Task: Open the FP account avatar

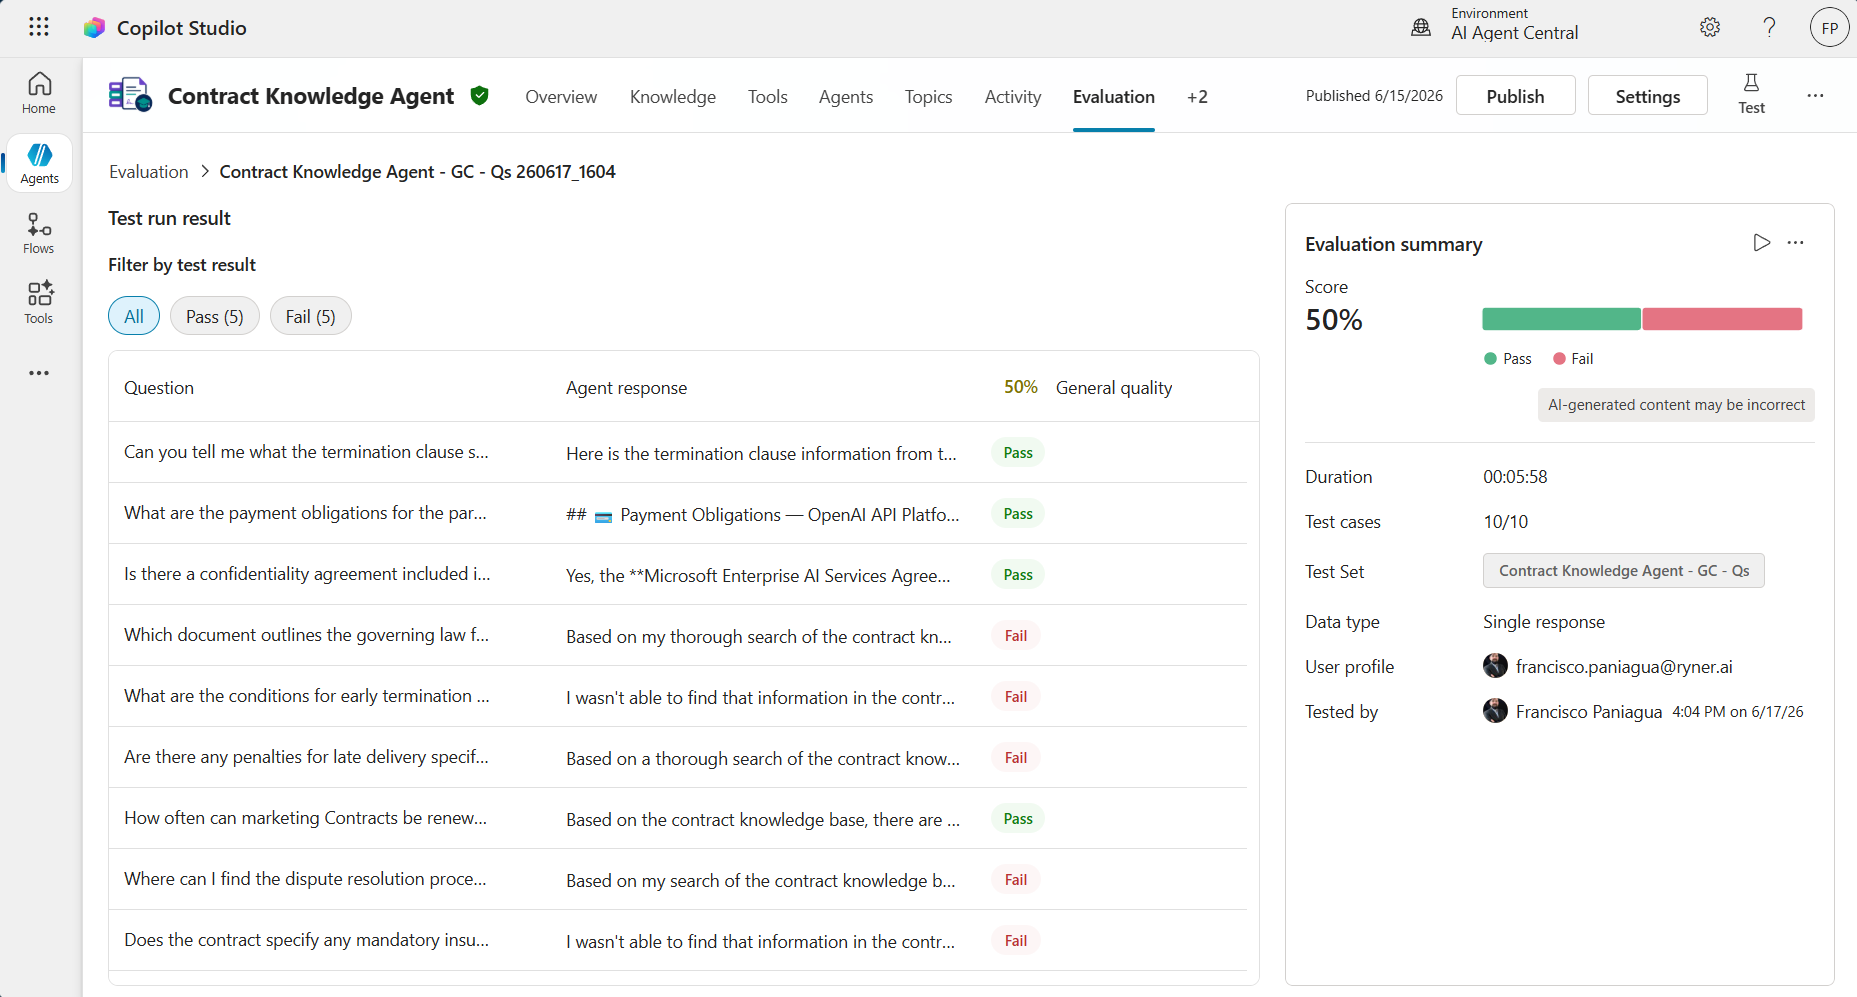Action: [1829, 28]
